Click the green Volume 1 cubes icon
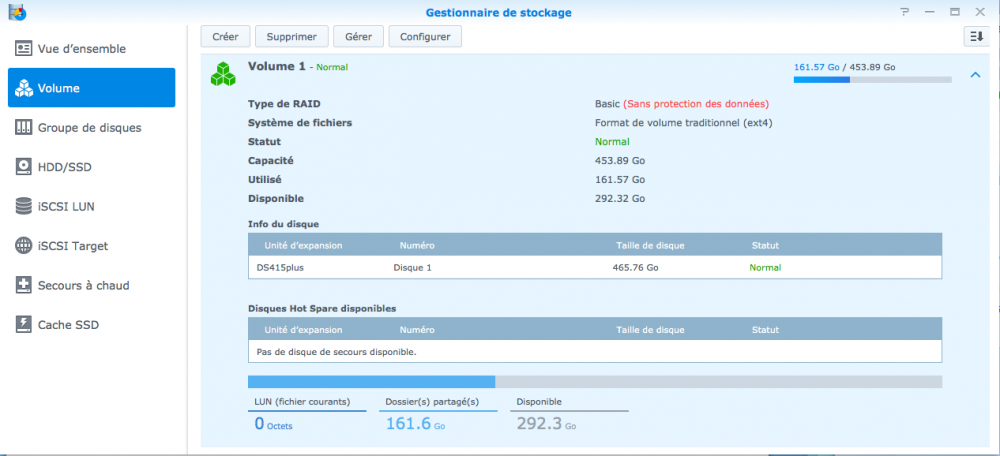 223,74
